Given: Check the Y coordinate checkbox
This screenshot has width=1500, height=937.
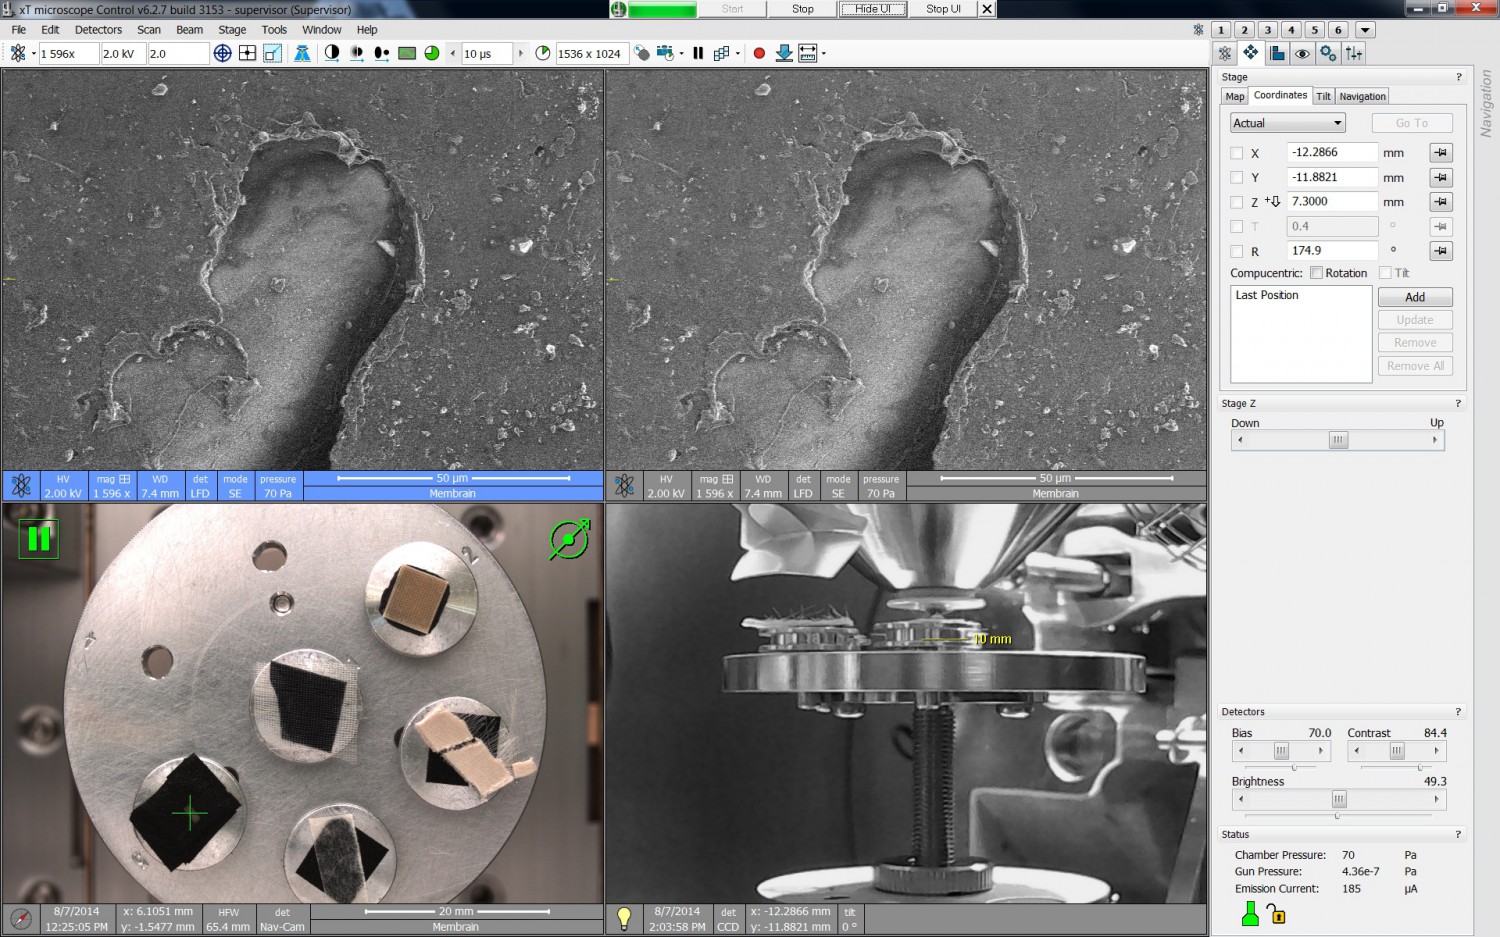Looking at the screenshot, I should pos(1237,177).
